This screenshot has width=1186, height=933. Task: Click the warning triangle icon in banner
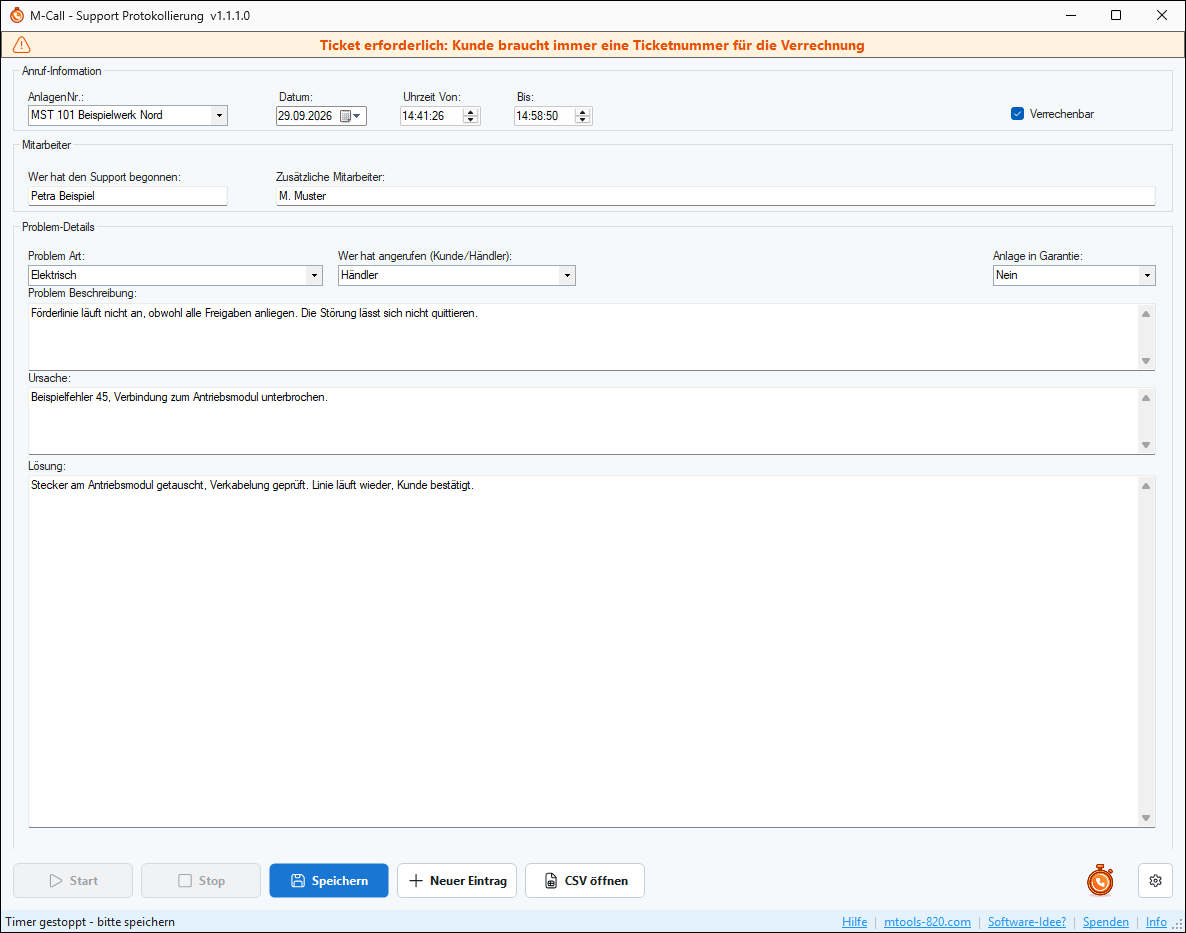coord(22,45)
